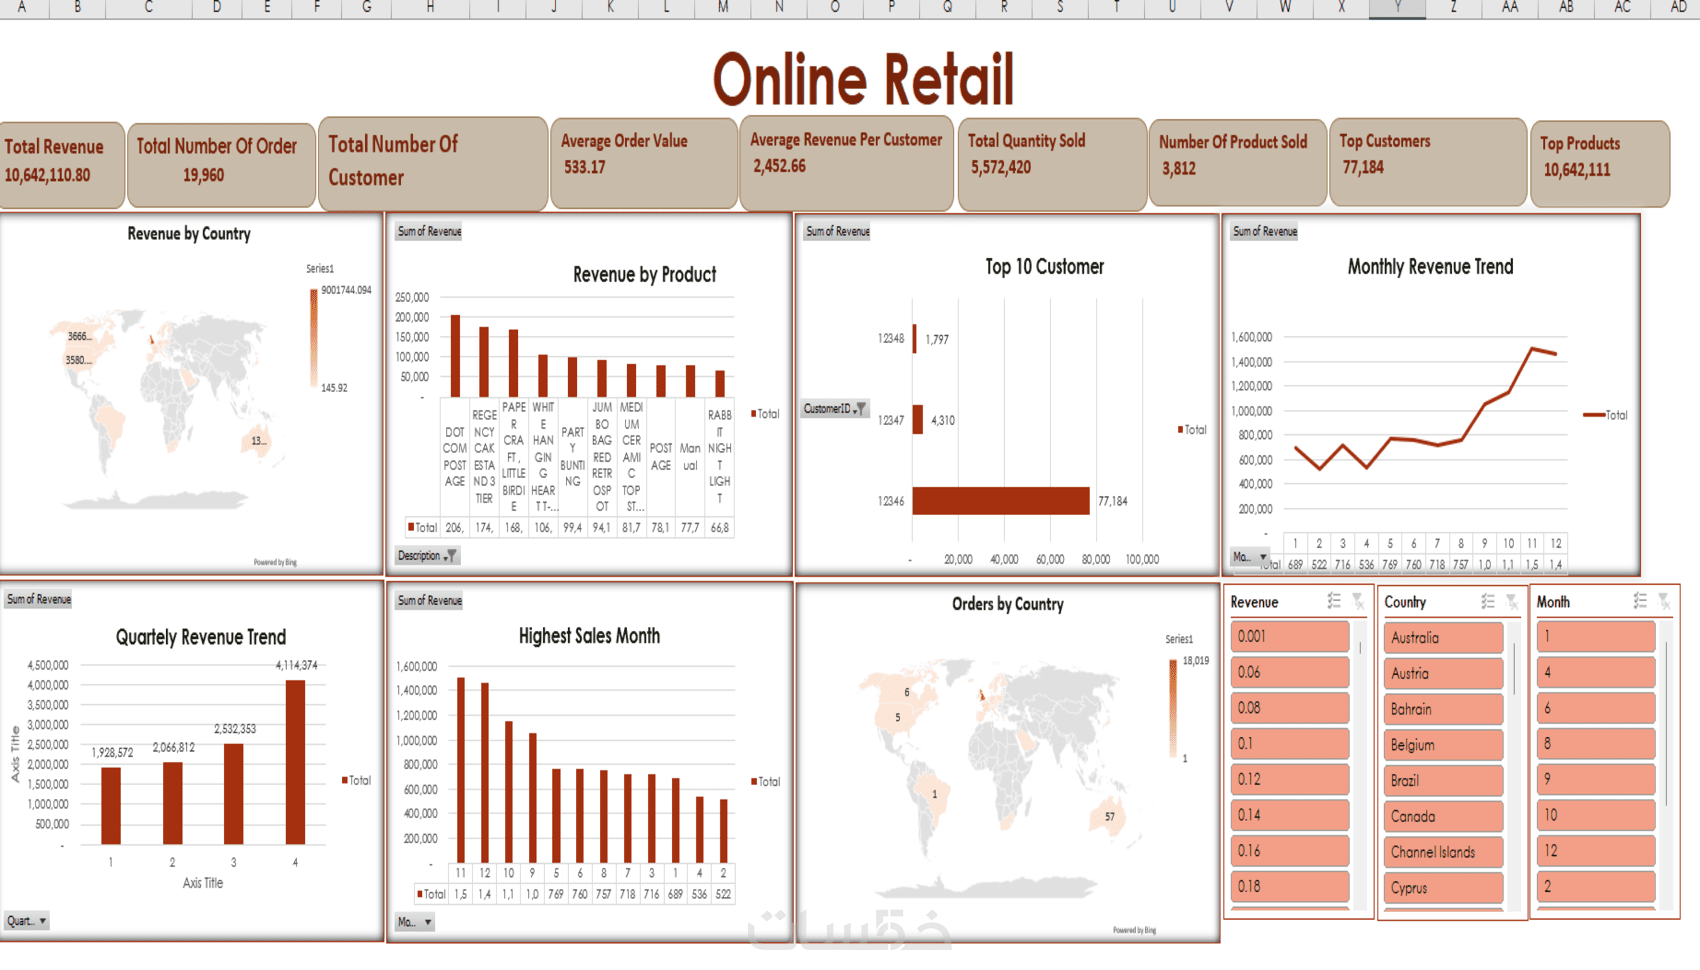Click the 'Online Retail' dashboard title
The height and width of the screenshot is (970, 1700).
click(864, 79)
